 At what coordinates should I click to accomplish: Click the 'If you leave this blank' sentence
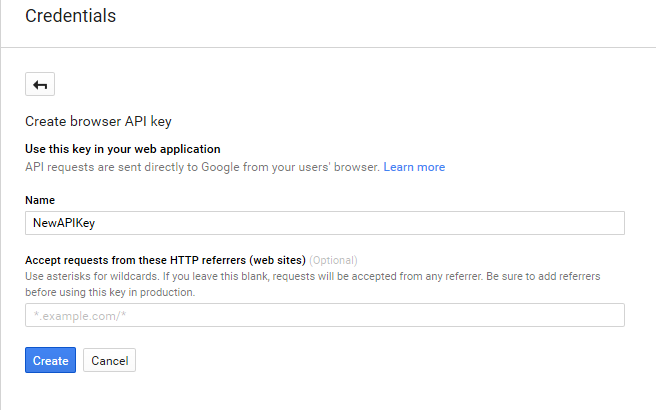click(323, 276)
